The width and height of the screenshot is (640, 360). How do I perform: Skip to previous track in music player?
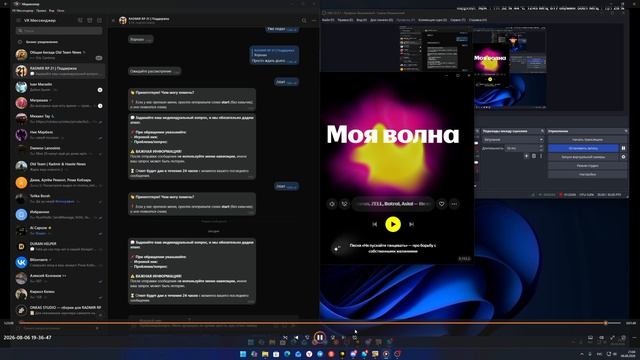[x=375, y=224]
